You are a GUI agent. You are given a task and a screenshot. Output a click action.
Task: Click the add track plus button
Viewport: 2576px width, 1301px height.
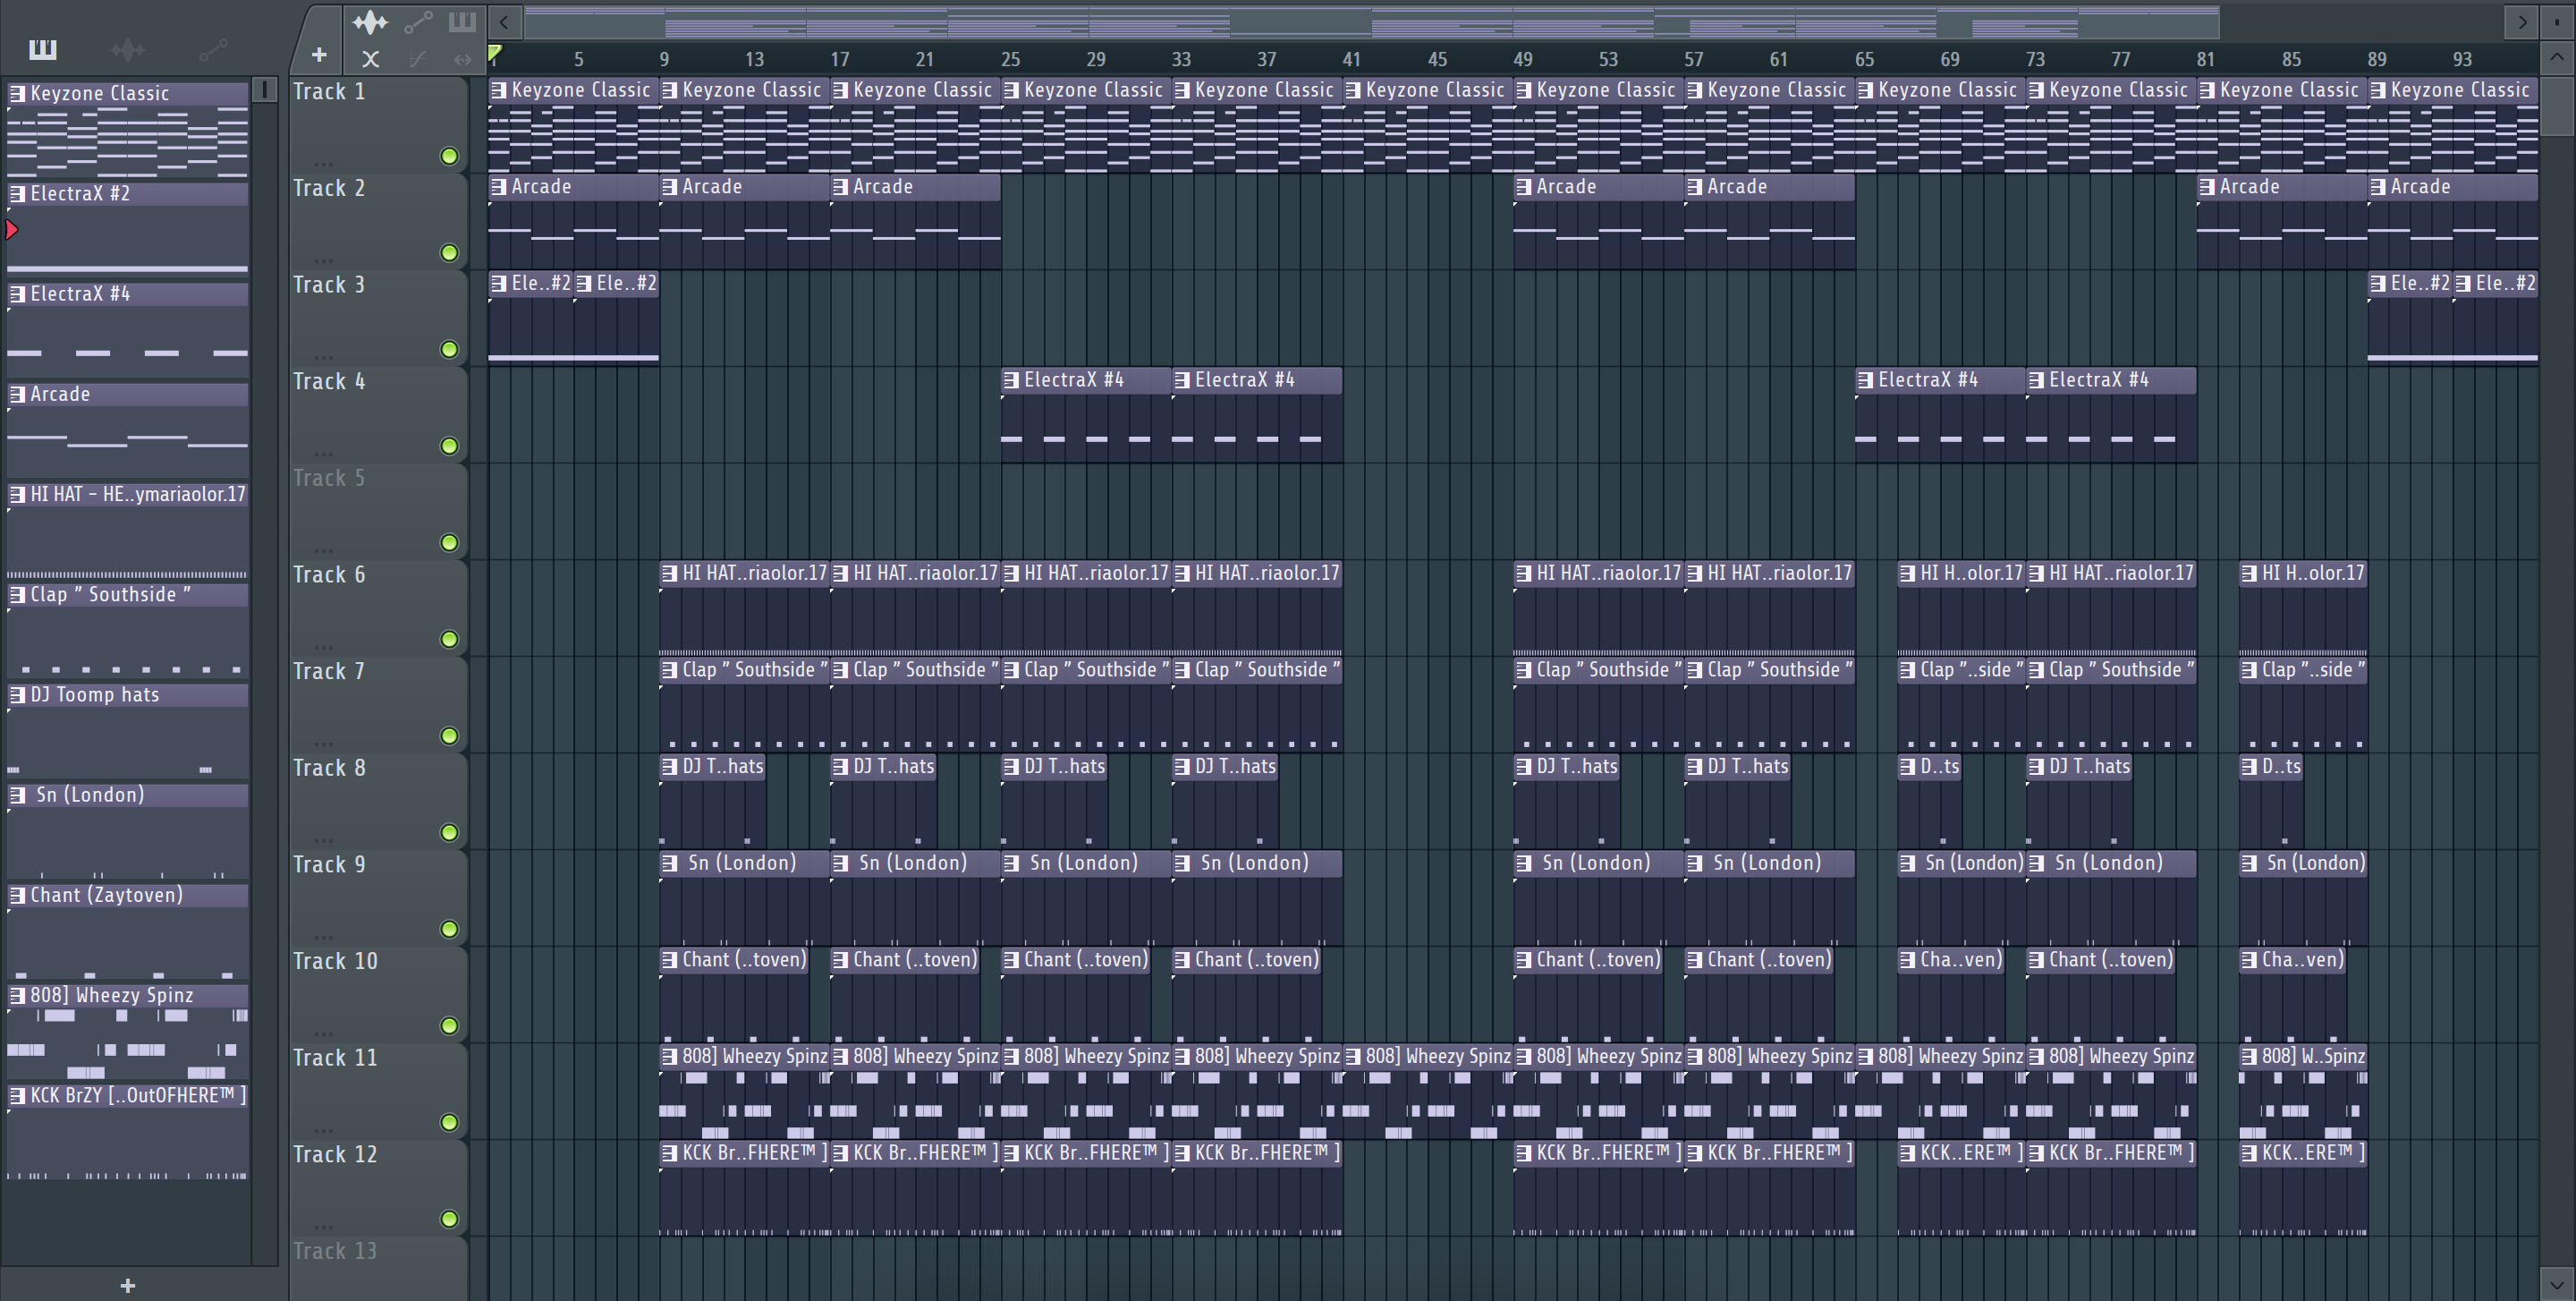(319, 55)
